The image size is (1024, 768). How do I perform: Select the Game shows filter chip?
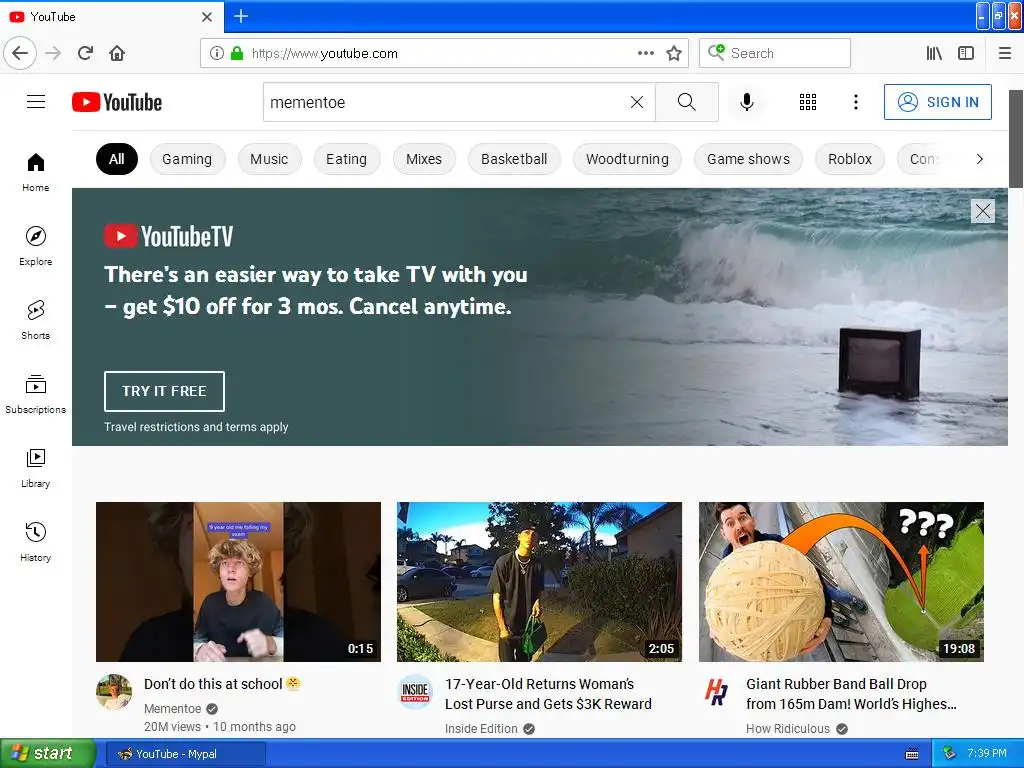coord(748,159)
